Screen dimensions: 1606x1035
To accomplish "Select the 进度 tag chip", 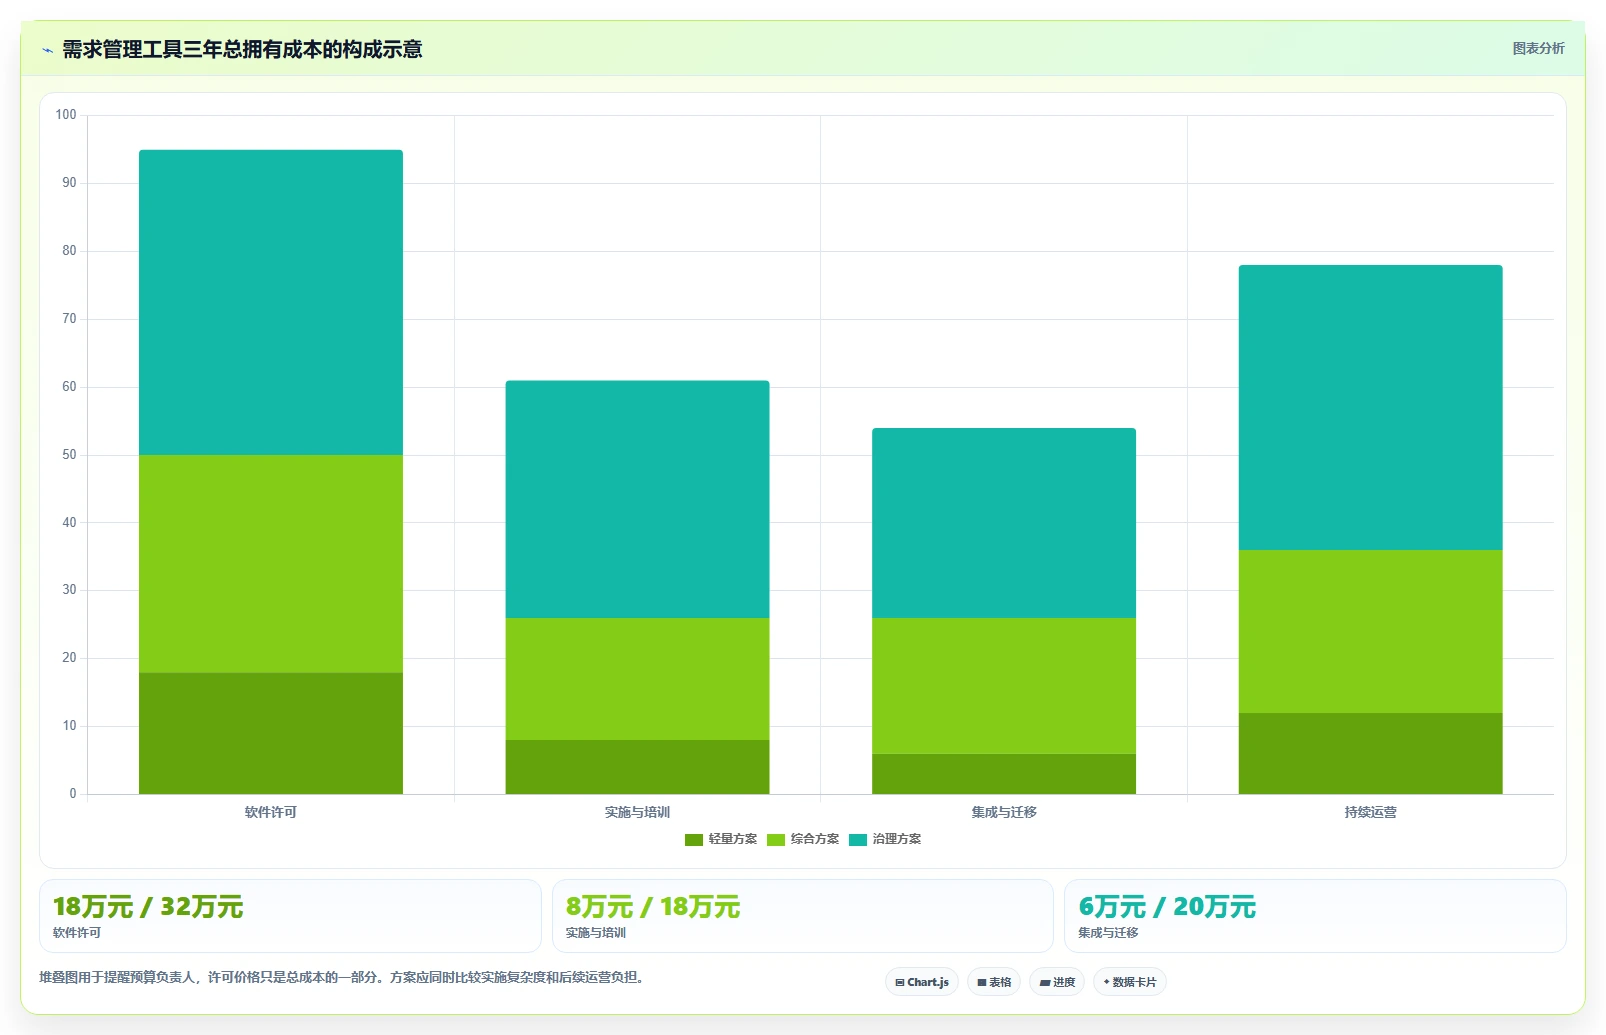I will pos(1057,982).
